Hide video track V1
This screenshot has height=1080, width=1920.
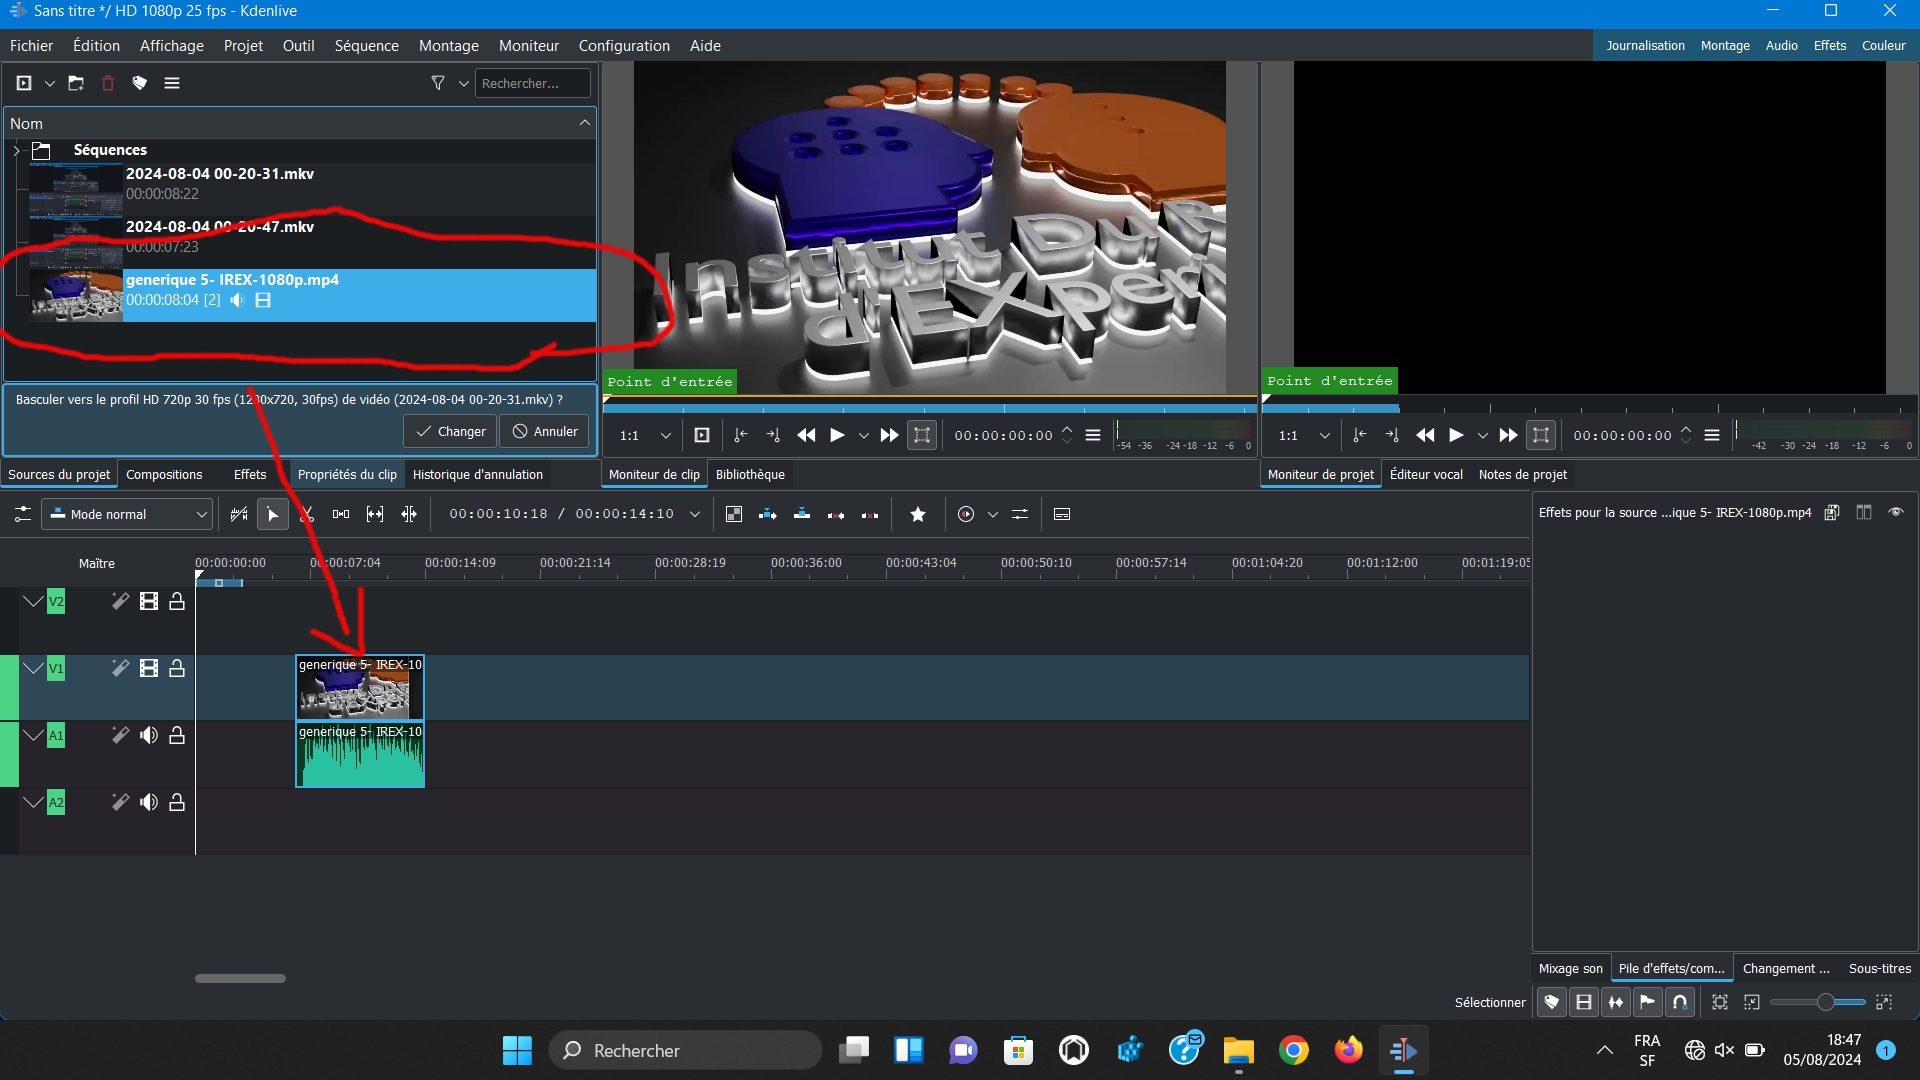pyautogui.click(x=149, y=668)
